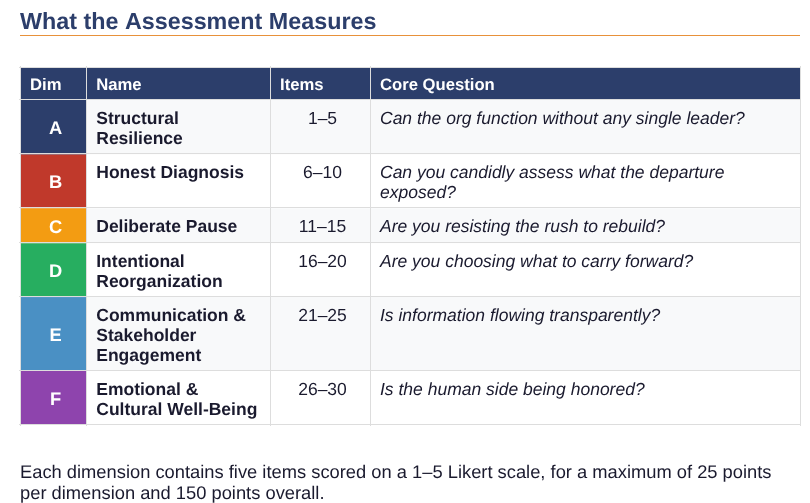Select the 'Name' column header

119,85
